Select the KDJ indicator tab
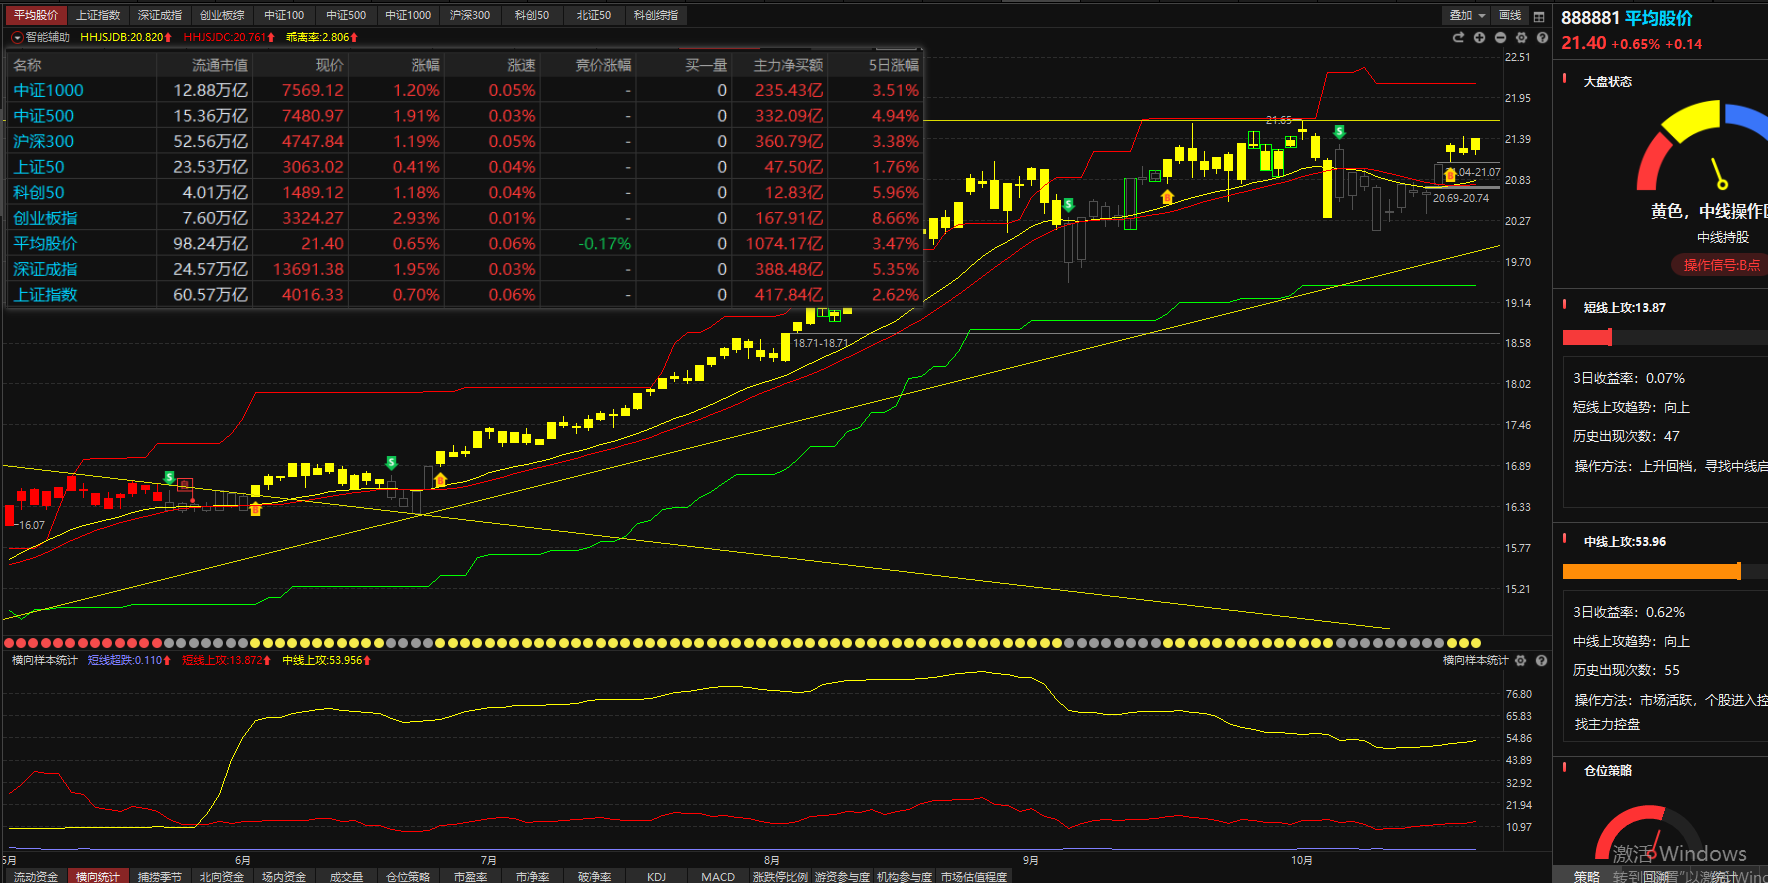 656,876
